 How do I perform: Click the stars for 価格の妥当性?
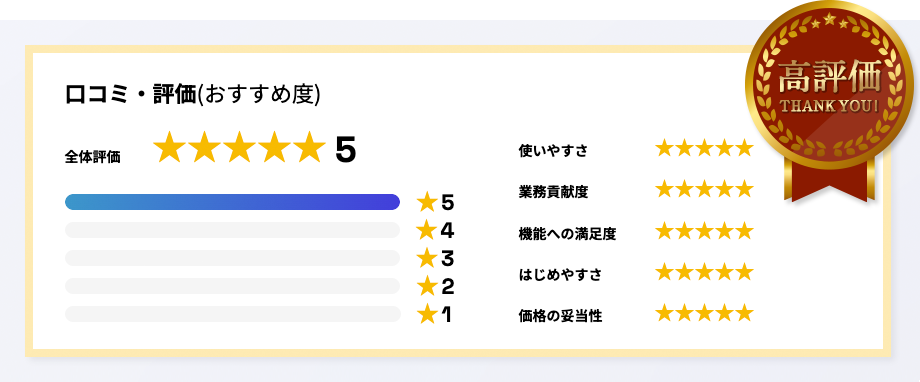click(704, 313)
